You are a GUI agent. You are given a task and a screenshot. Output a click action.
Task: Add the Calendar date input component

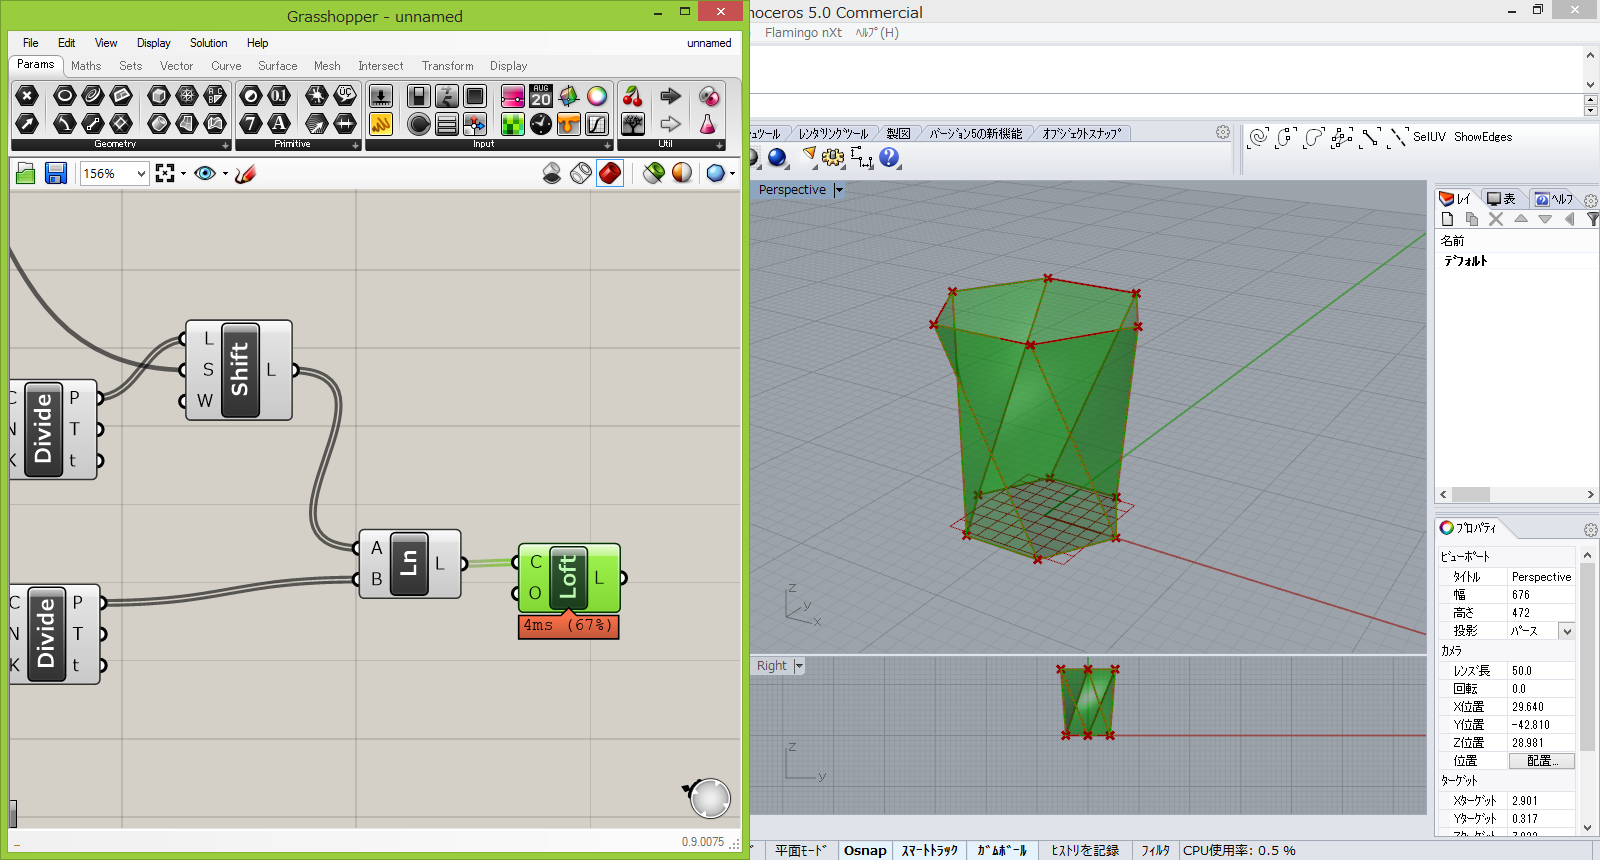pyautogui.click(x=541, y=96)
